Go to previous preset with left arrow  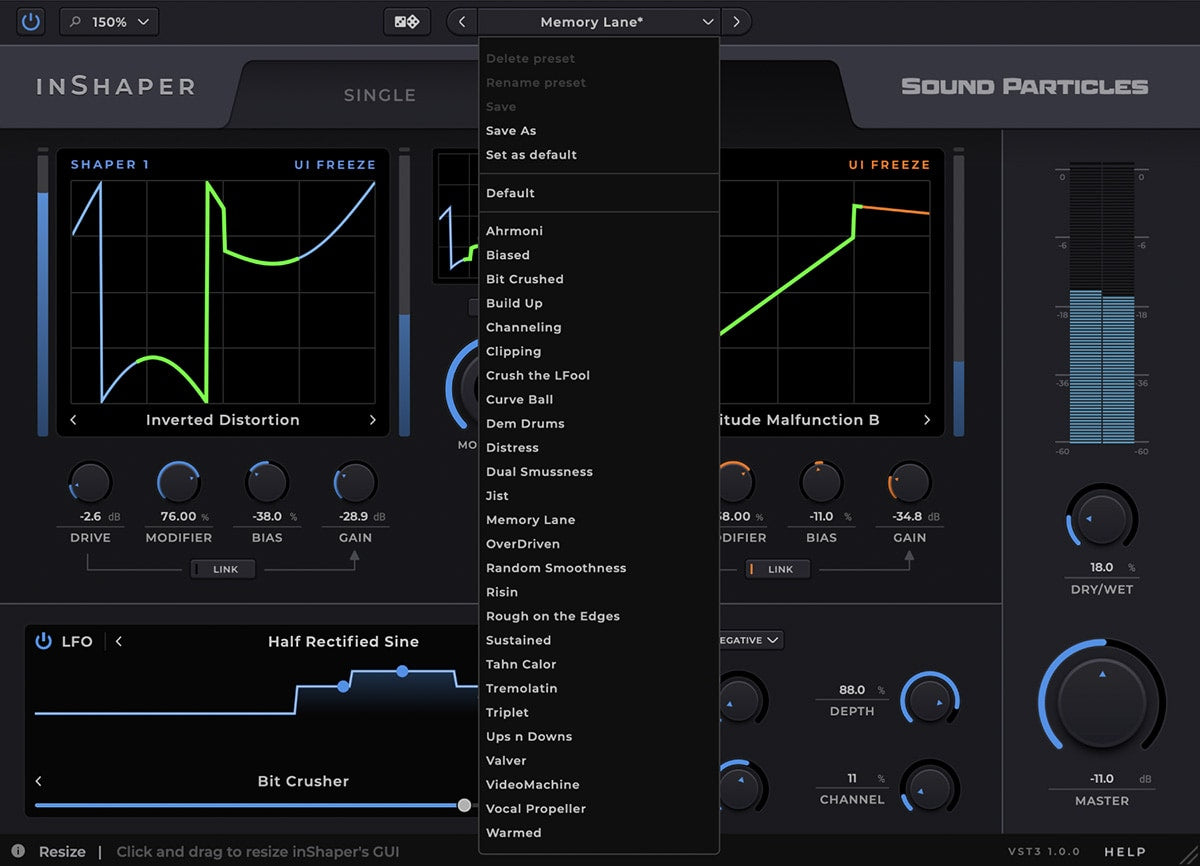tap(461, 21)
